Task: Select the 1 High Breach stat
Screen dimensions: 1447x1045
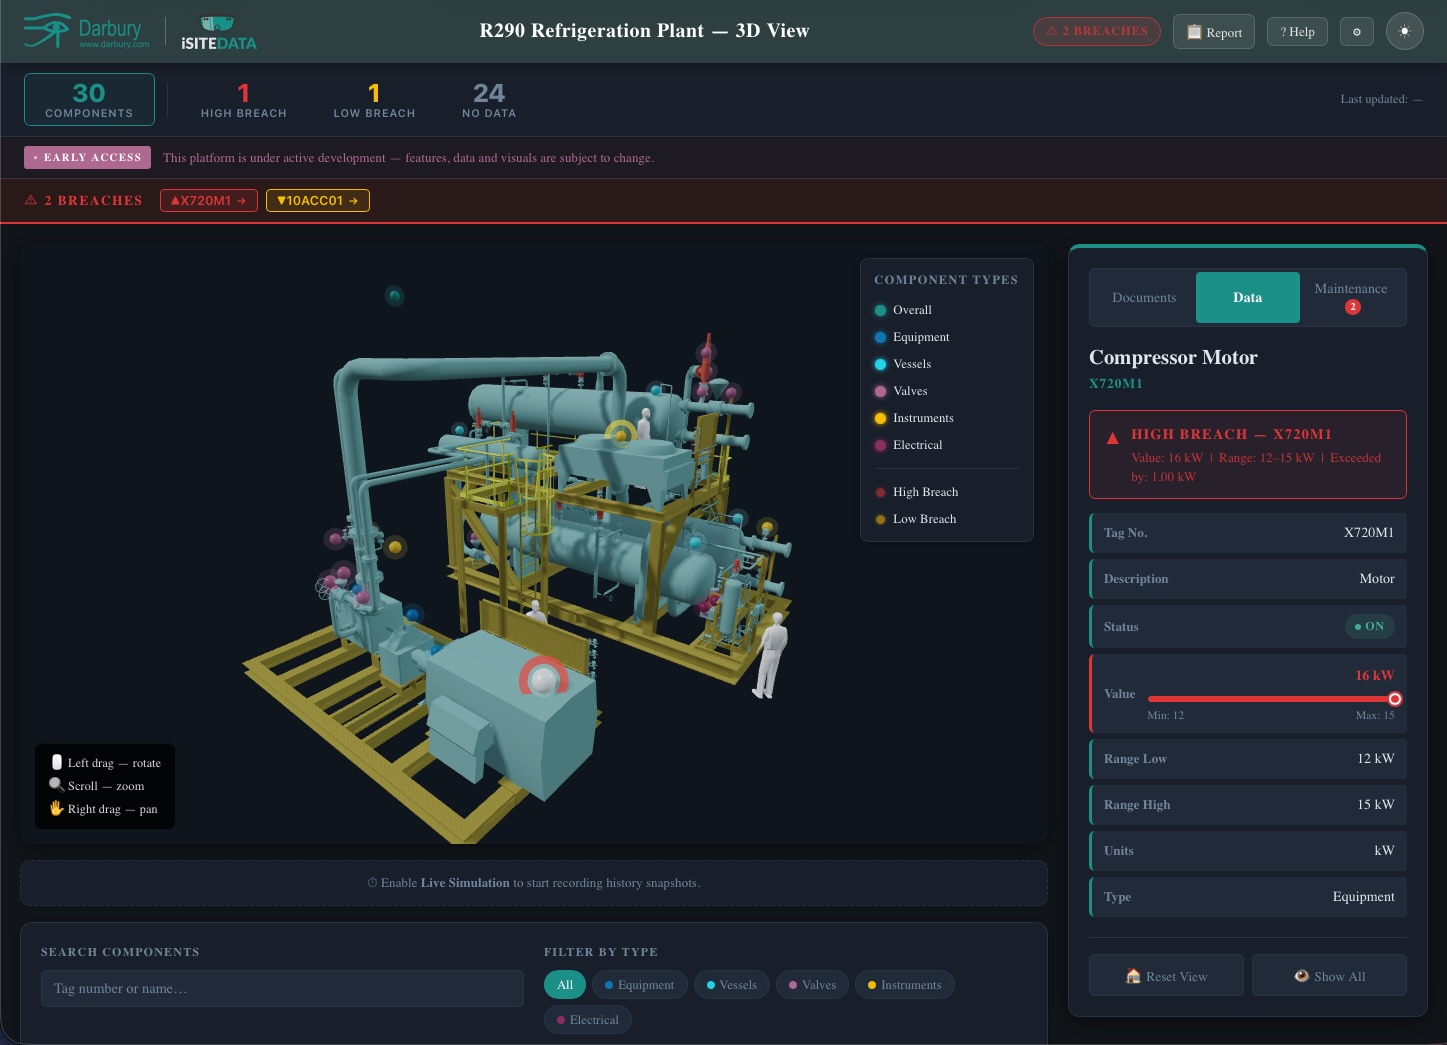Action: tap(244, 100)
